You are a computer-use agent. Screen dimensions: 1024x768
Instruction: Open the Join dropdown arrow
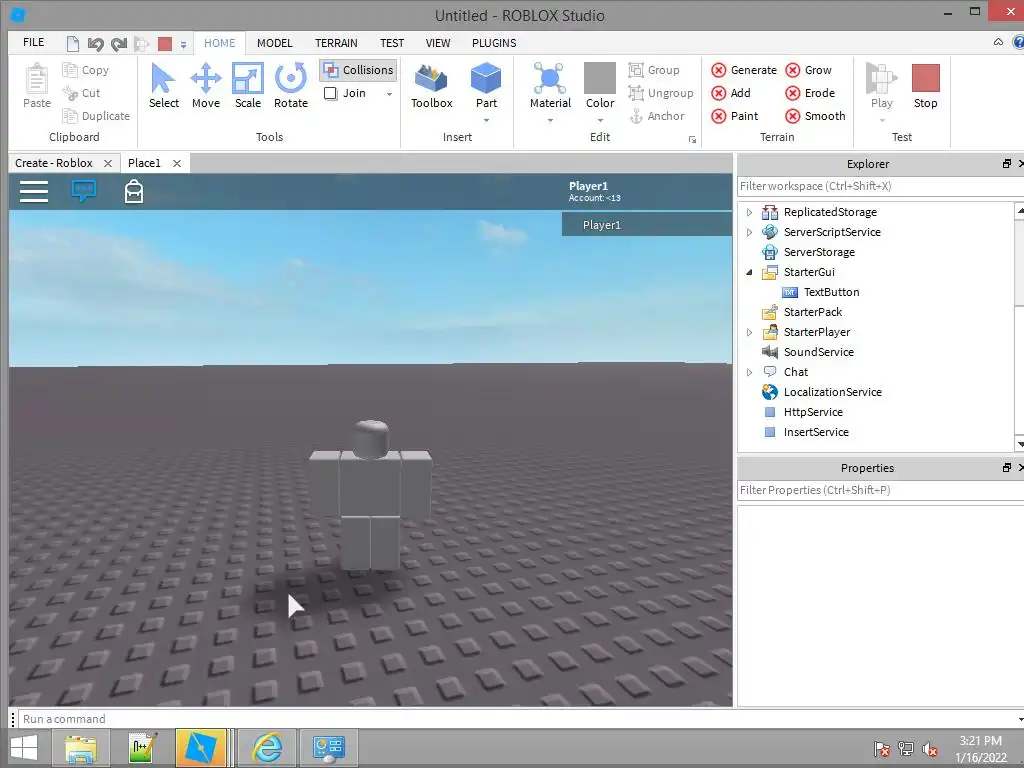point(389,94)
